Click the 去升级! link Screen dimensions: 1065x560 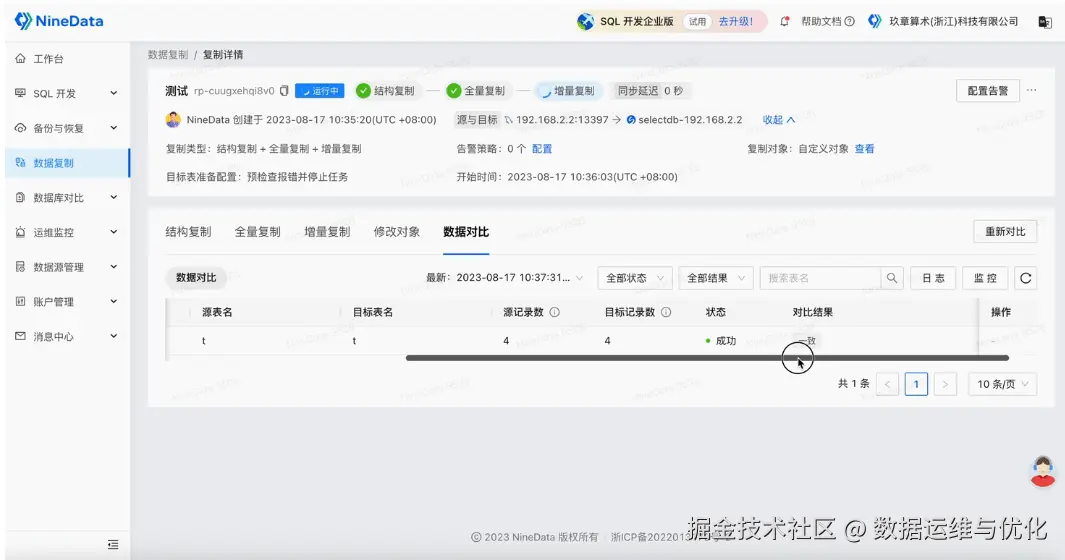[x=736, y=22]
